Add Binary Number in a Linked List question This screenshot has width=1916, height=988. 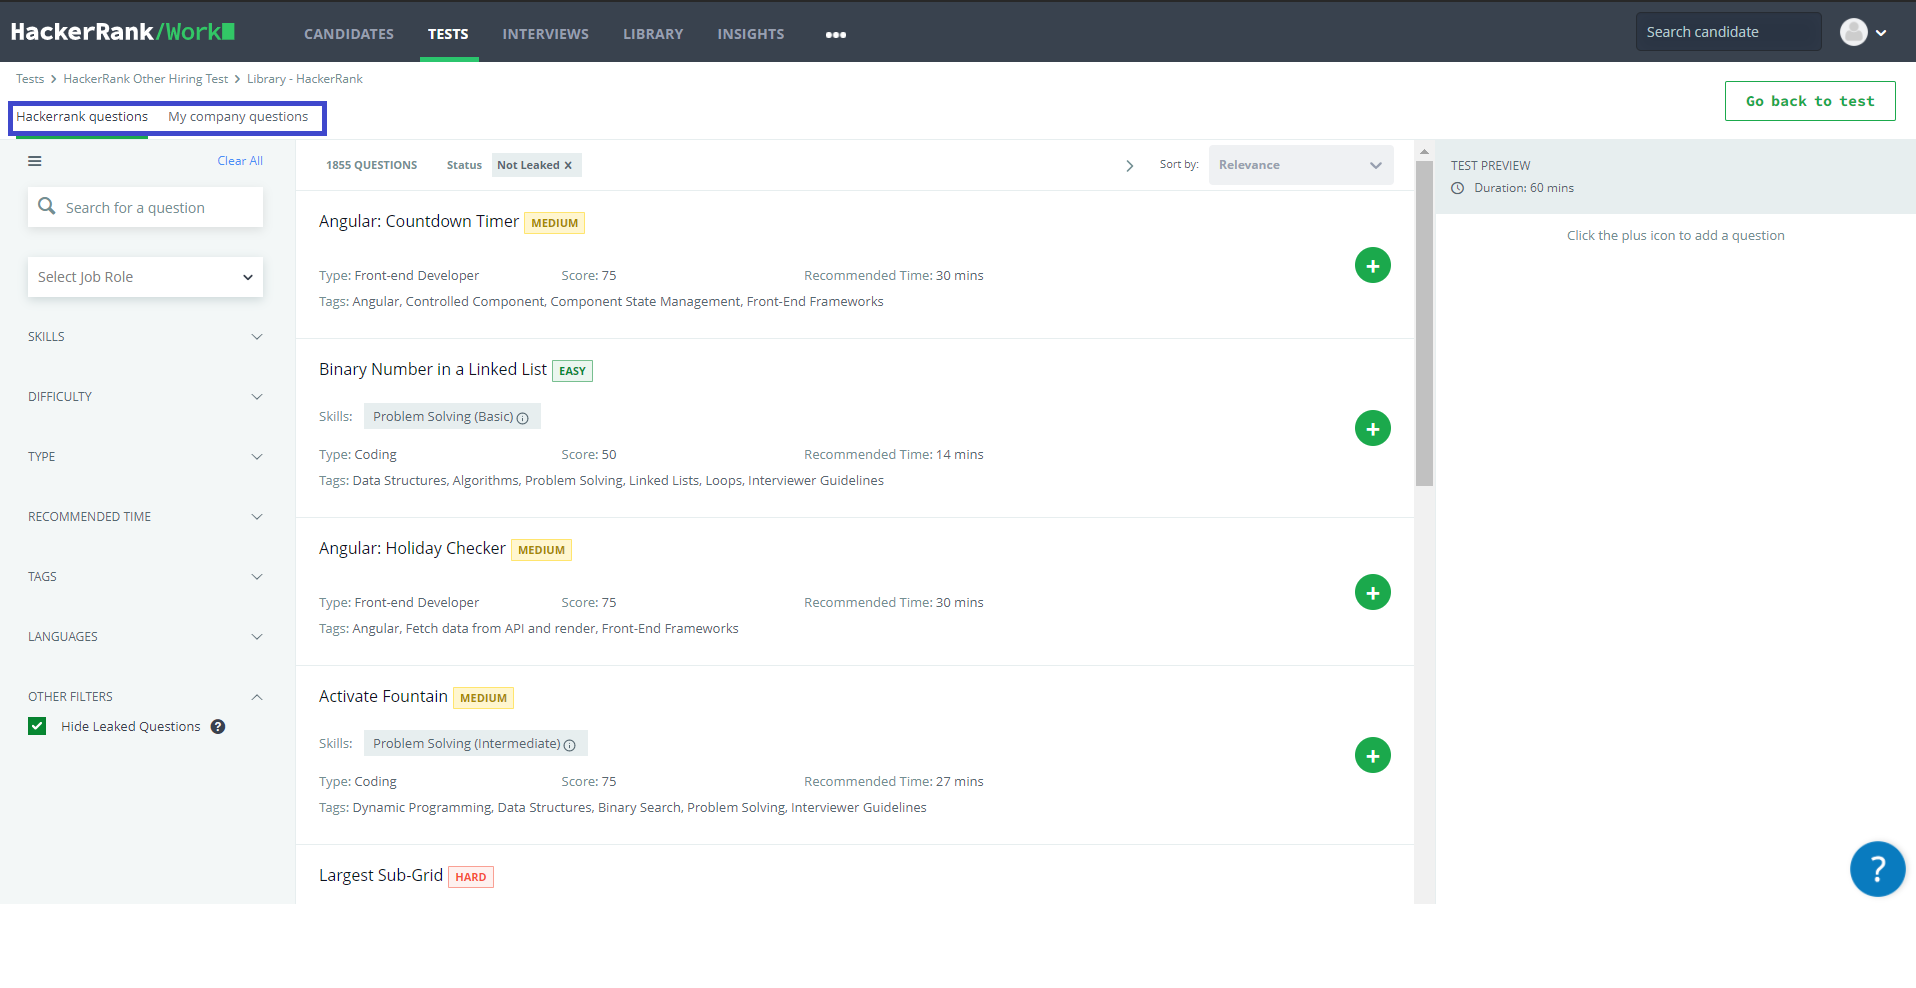point(1372,428)
